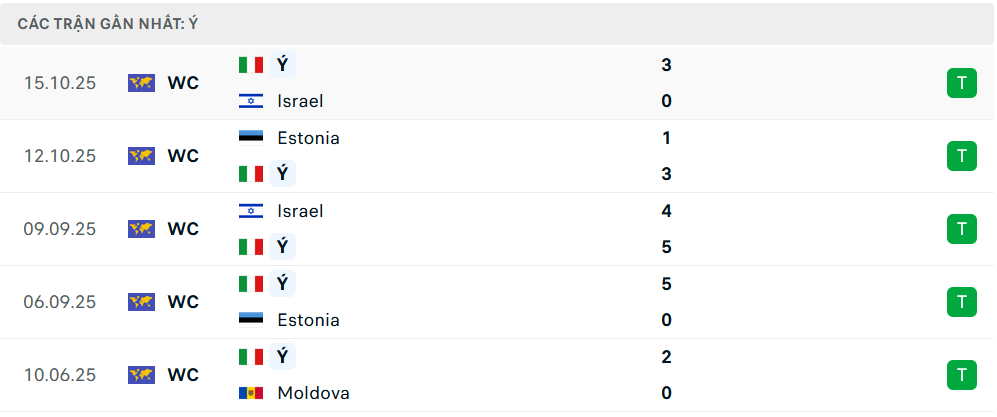The height and width of the screenshot is (417, 997).
Task: Click the score 5 for Ý on 06.09.25
Action: (666, 284)
